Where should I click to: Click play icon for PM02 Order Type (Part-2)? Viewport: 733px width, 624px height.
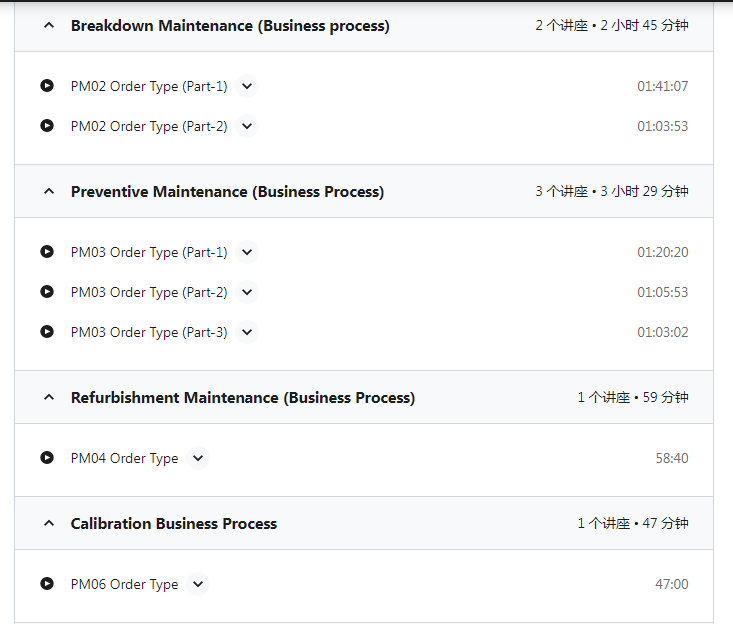[x=47, y=126]
